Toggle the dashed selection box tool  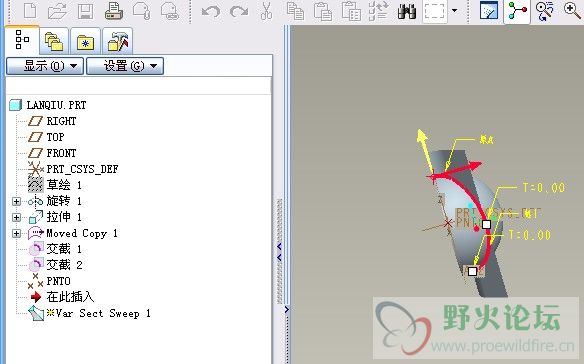point(435,11)
